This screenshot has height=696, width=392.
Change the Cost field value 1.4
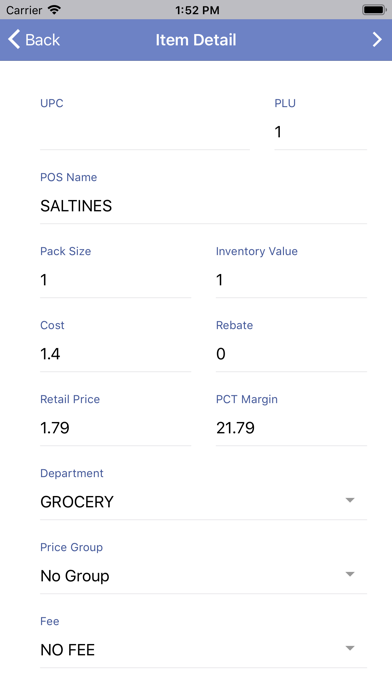coord(115,354)
